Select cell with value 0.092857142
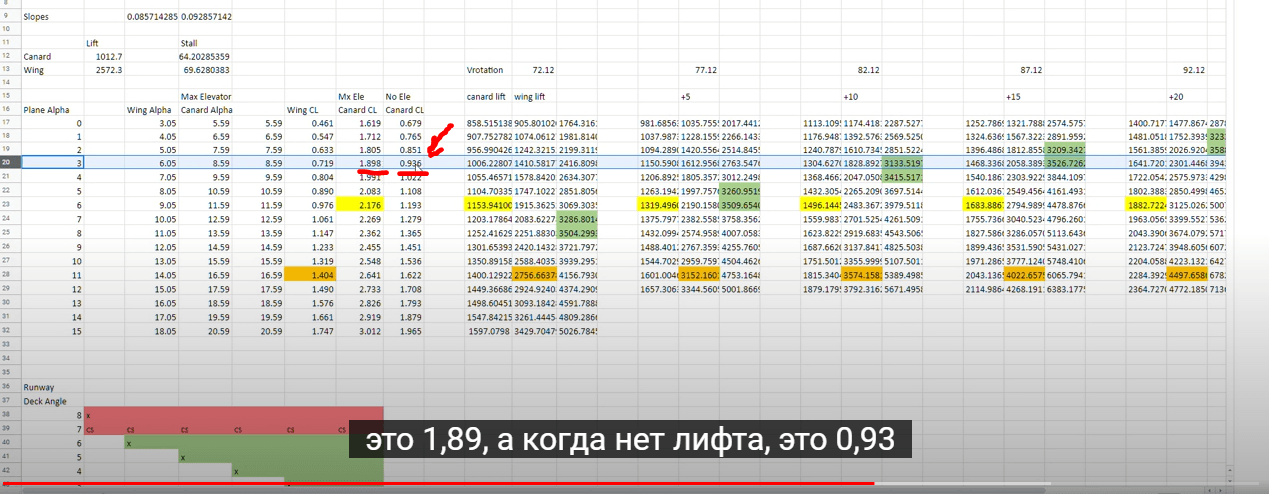 (205, 17)
